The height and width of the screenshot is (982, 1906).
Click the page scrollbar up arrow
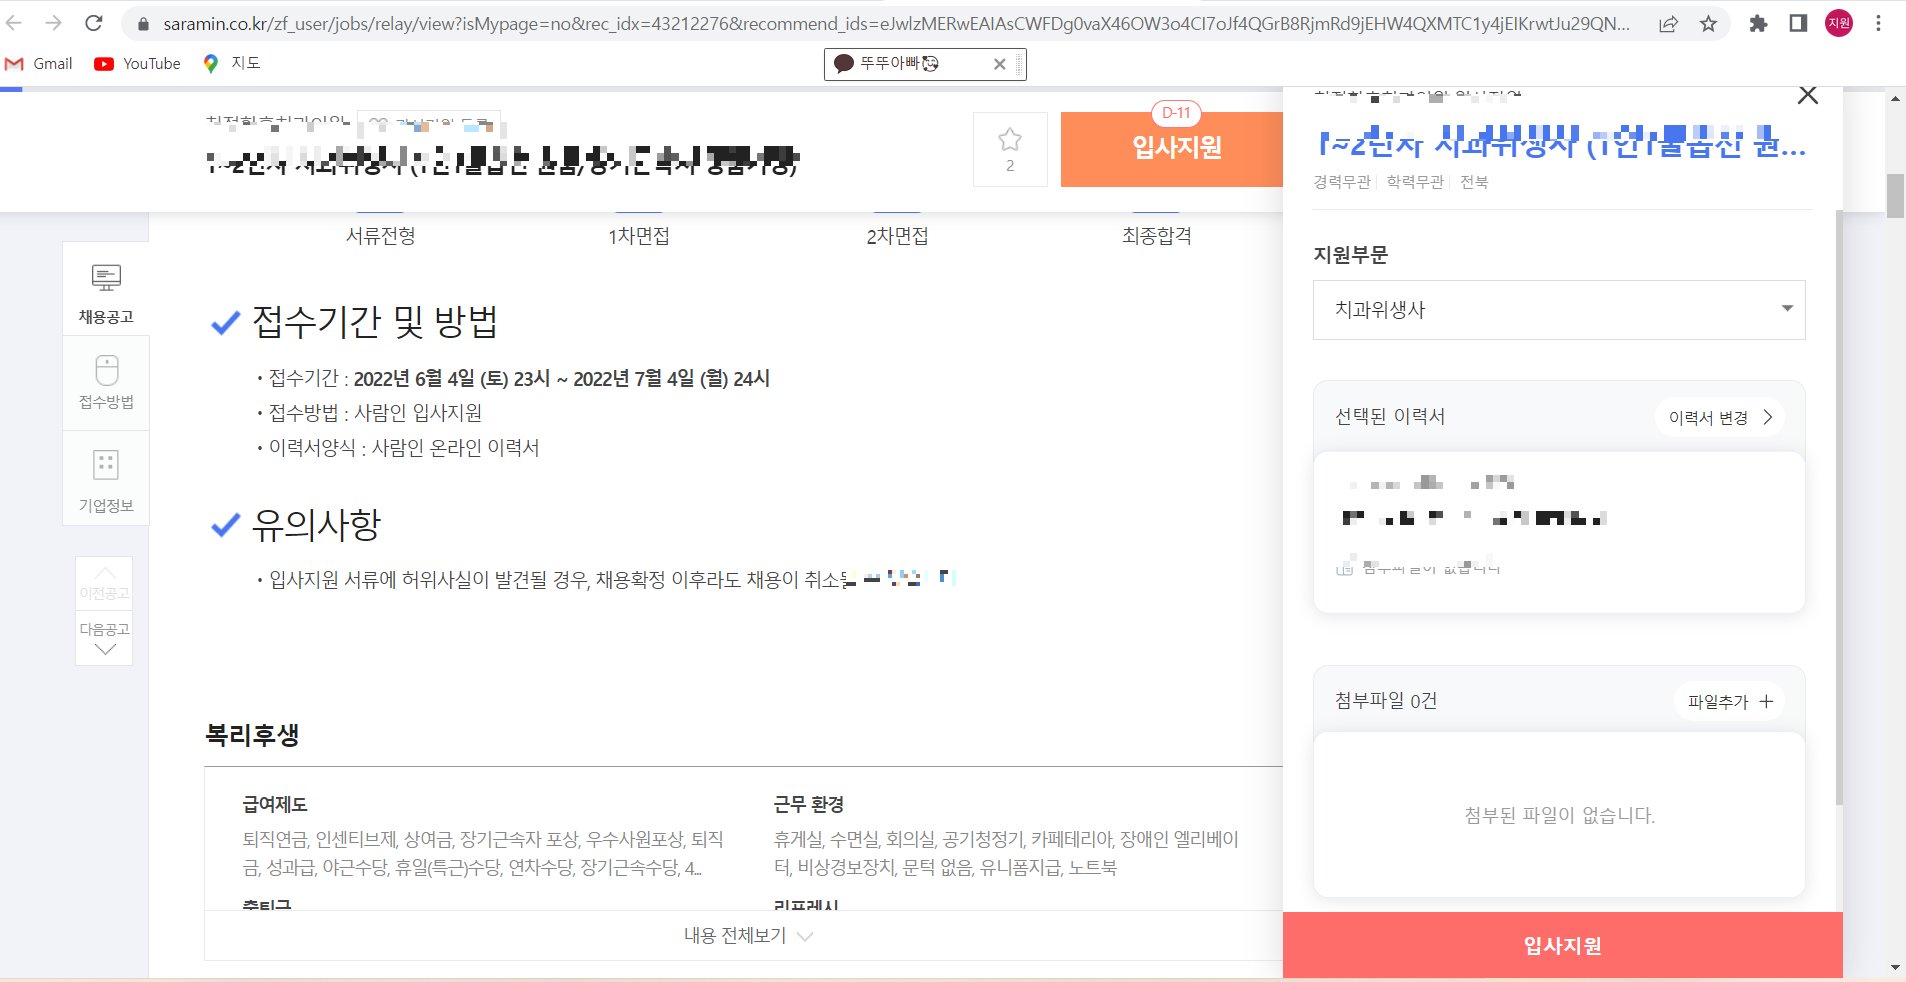point(1895,98)
